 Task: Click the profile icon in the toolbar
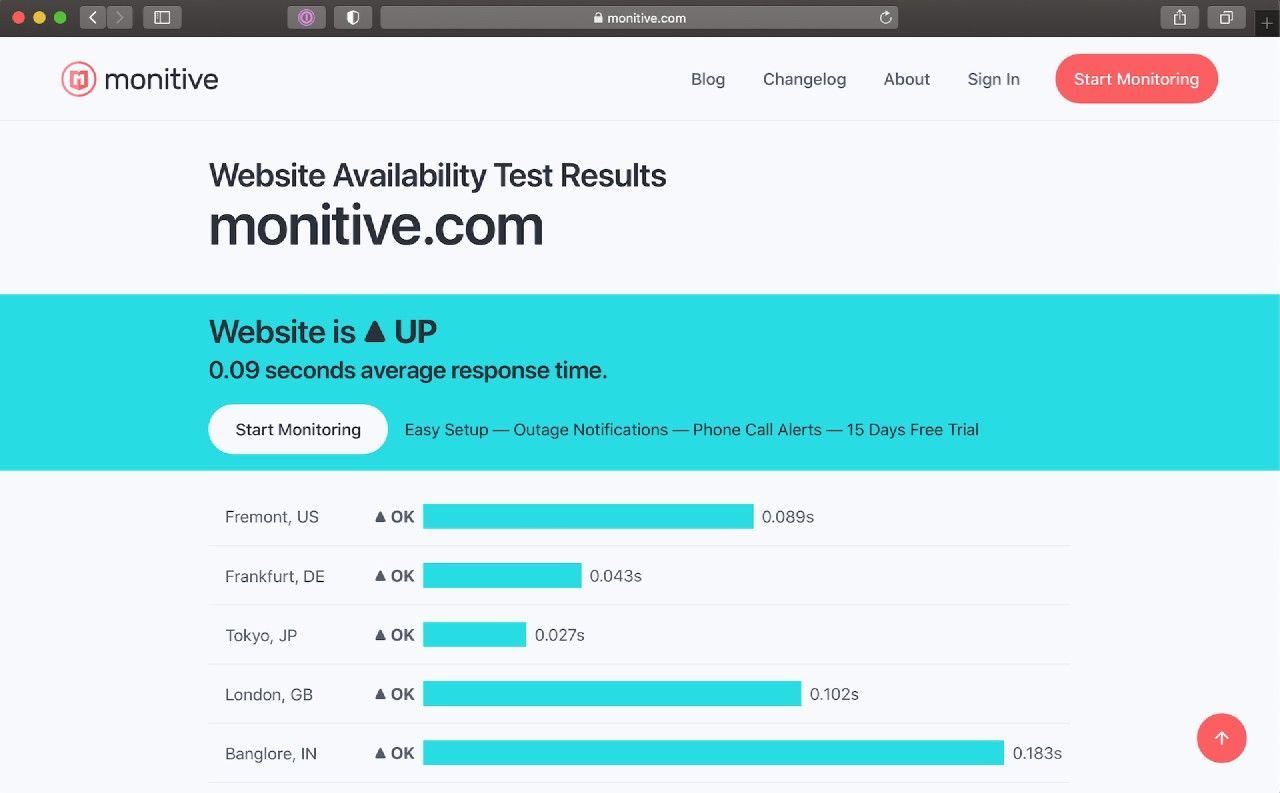pyautogui.click(x=306, y=17)
